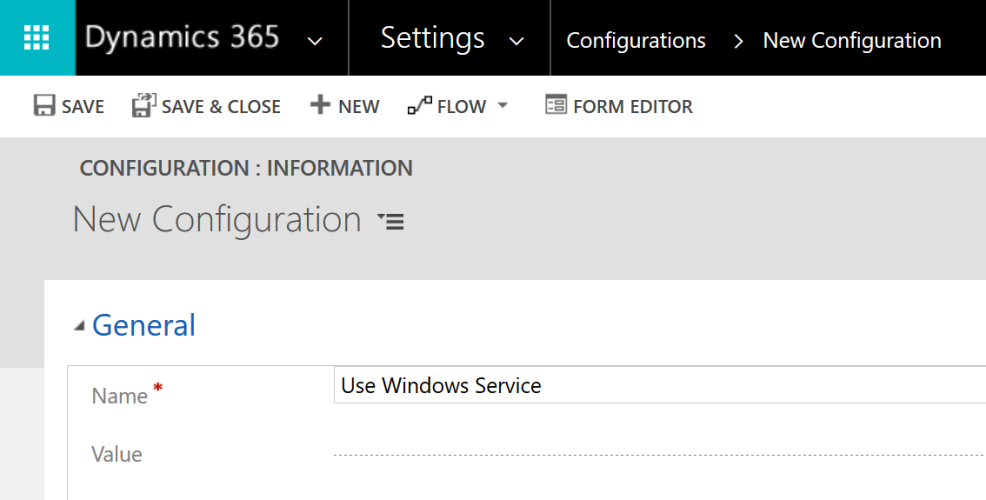This screenshot has height=500, width=986.
Task: Collapse the General section triangle
Action: pyautogui.click(x=79, y=326)
